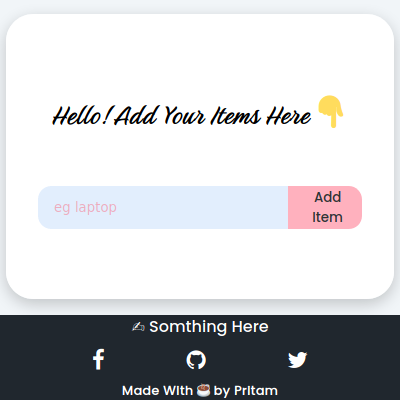Click the writing hand emoji in footer
400x400 pixels.
pos(138,327)
